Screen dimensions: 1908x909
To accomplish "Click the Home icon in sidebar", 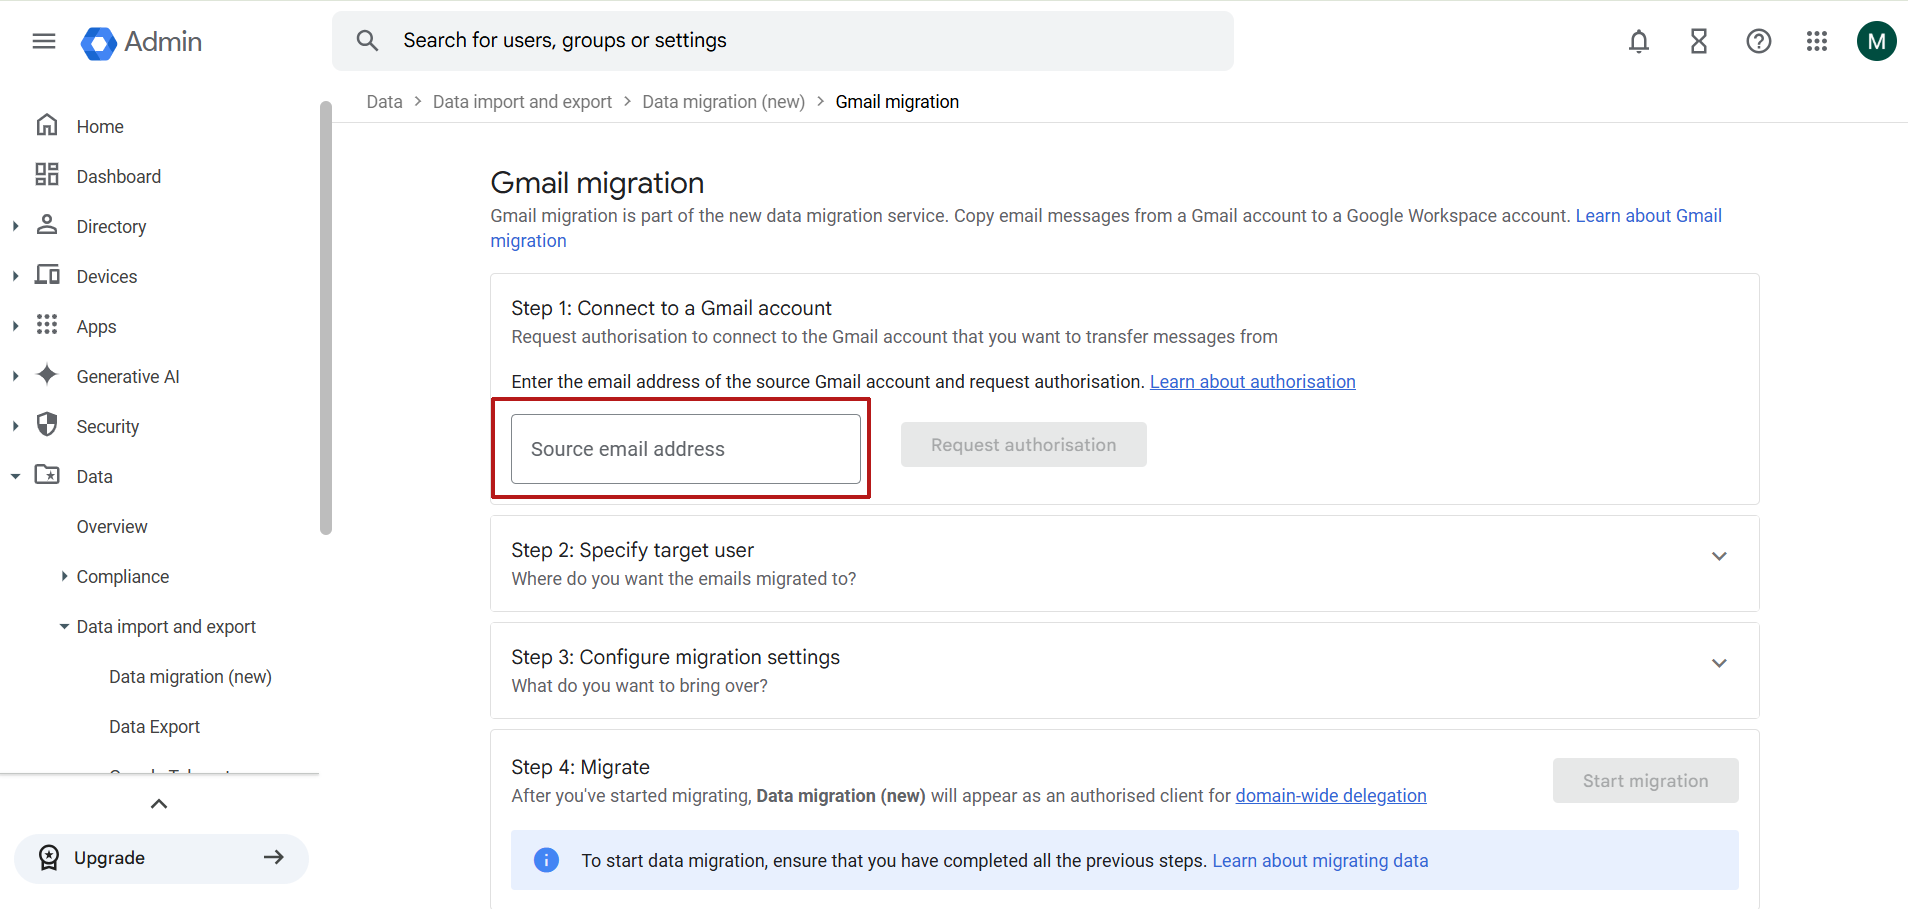I will tap(47, 125).
